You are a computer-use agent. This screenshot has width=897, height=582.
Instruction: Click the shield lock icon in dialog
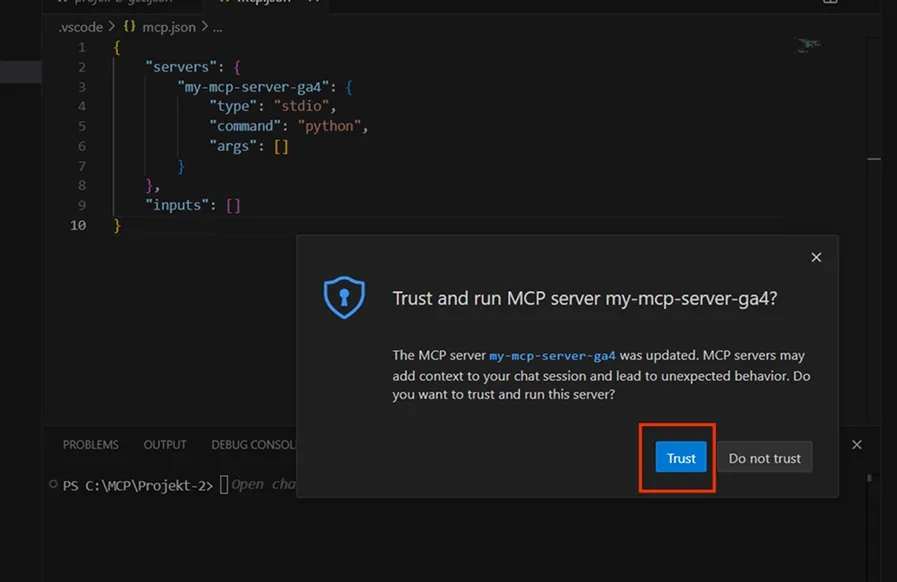(344, 298)
